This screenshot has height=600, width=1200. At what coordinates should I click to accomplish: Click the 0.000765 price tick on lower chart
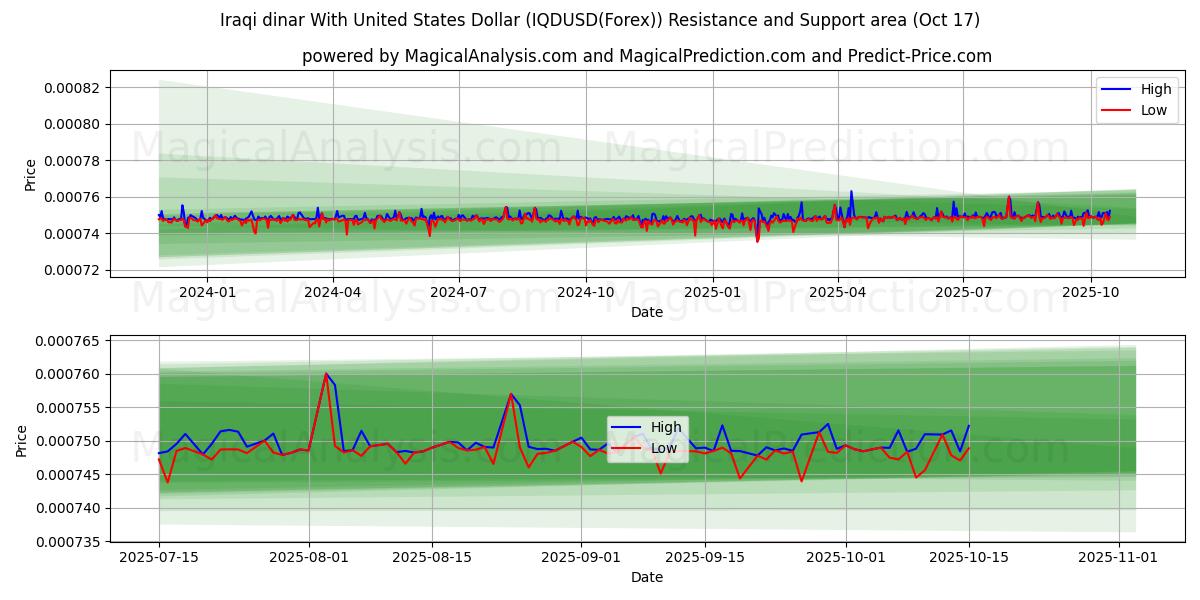point(67,341)
